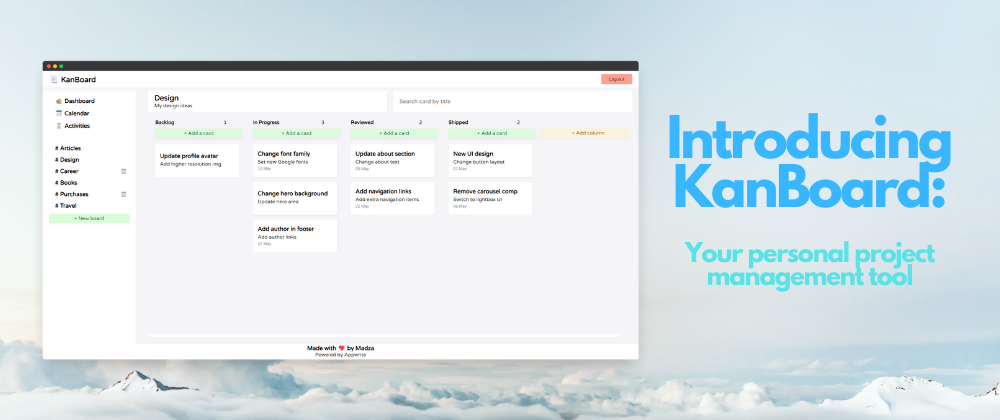Open the New UI design card
The width and height of the screenshot is (1000, 420).
click(x=490, y=161)
